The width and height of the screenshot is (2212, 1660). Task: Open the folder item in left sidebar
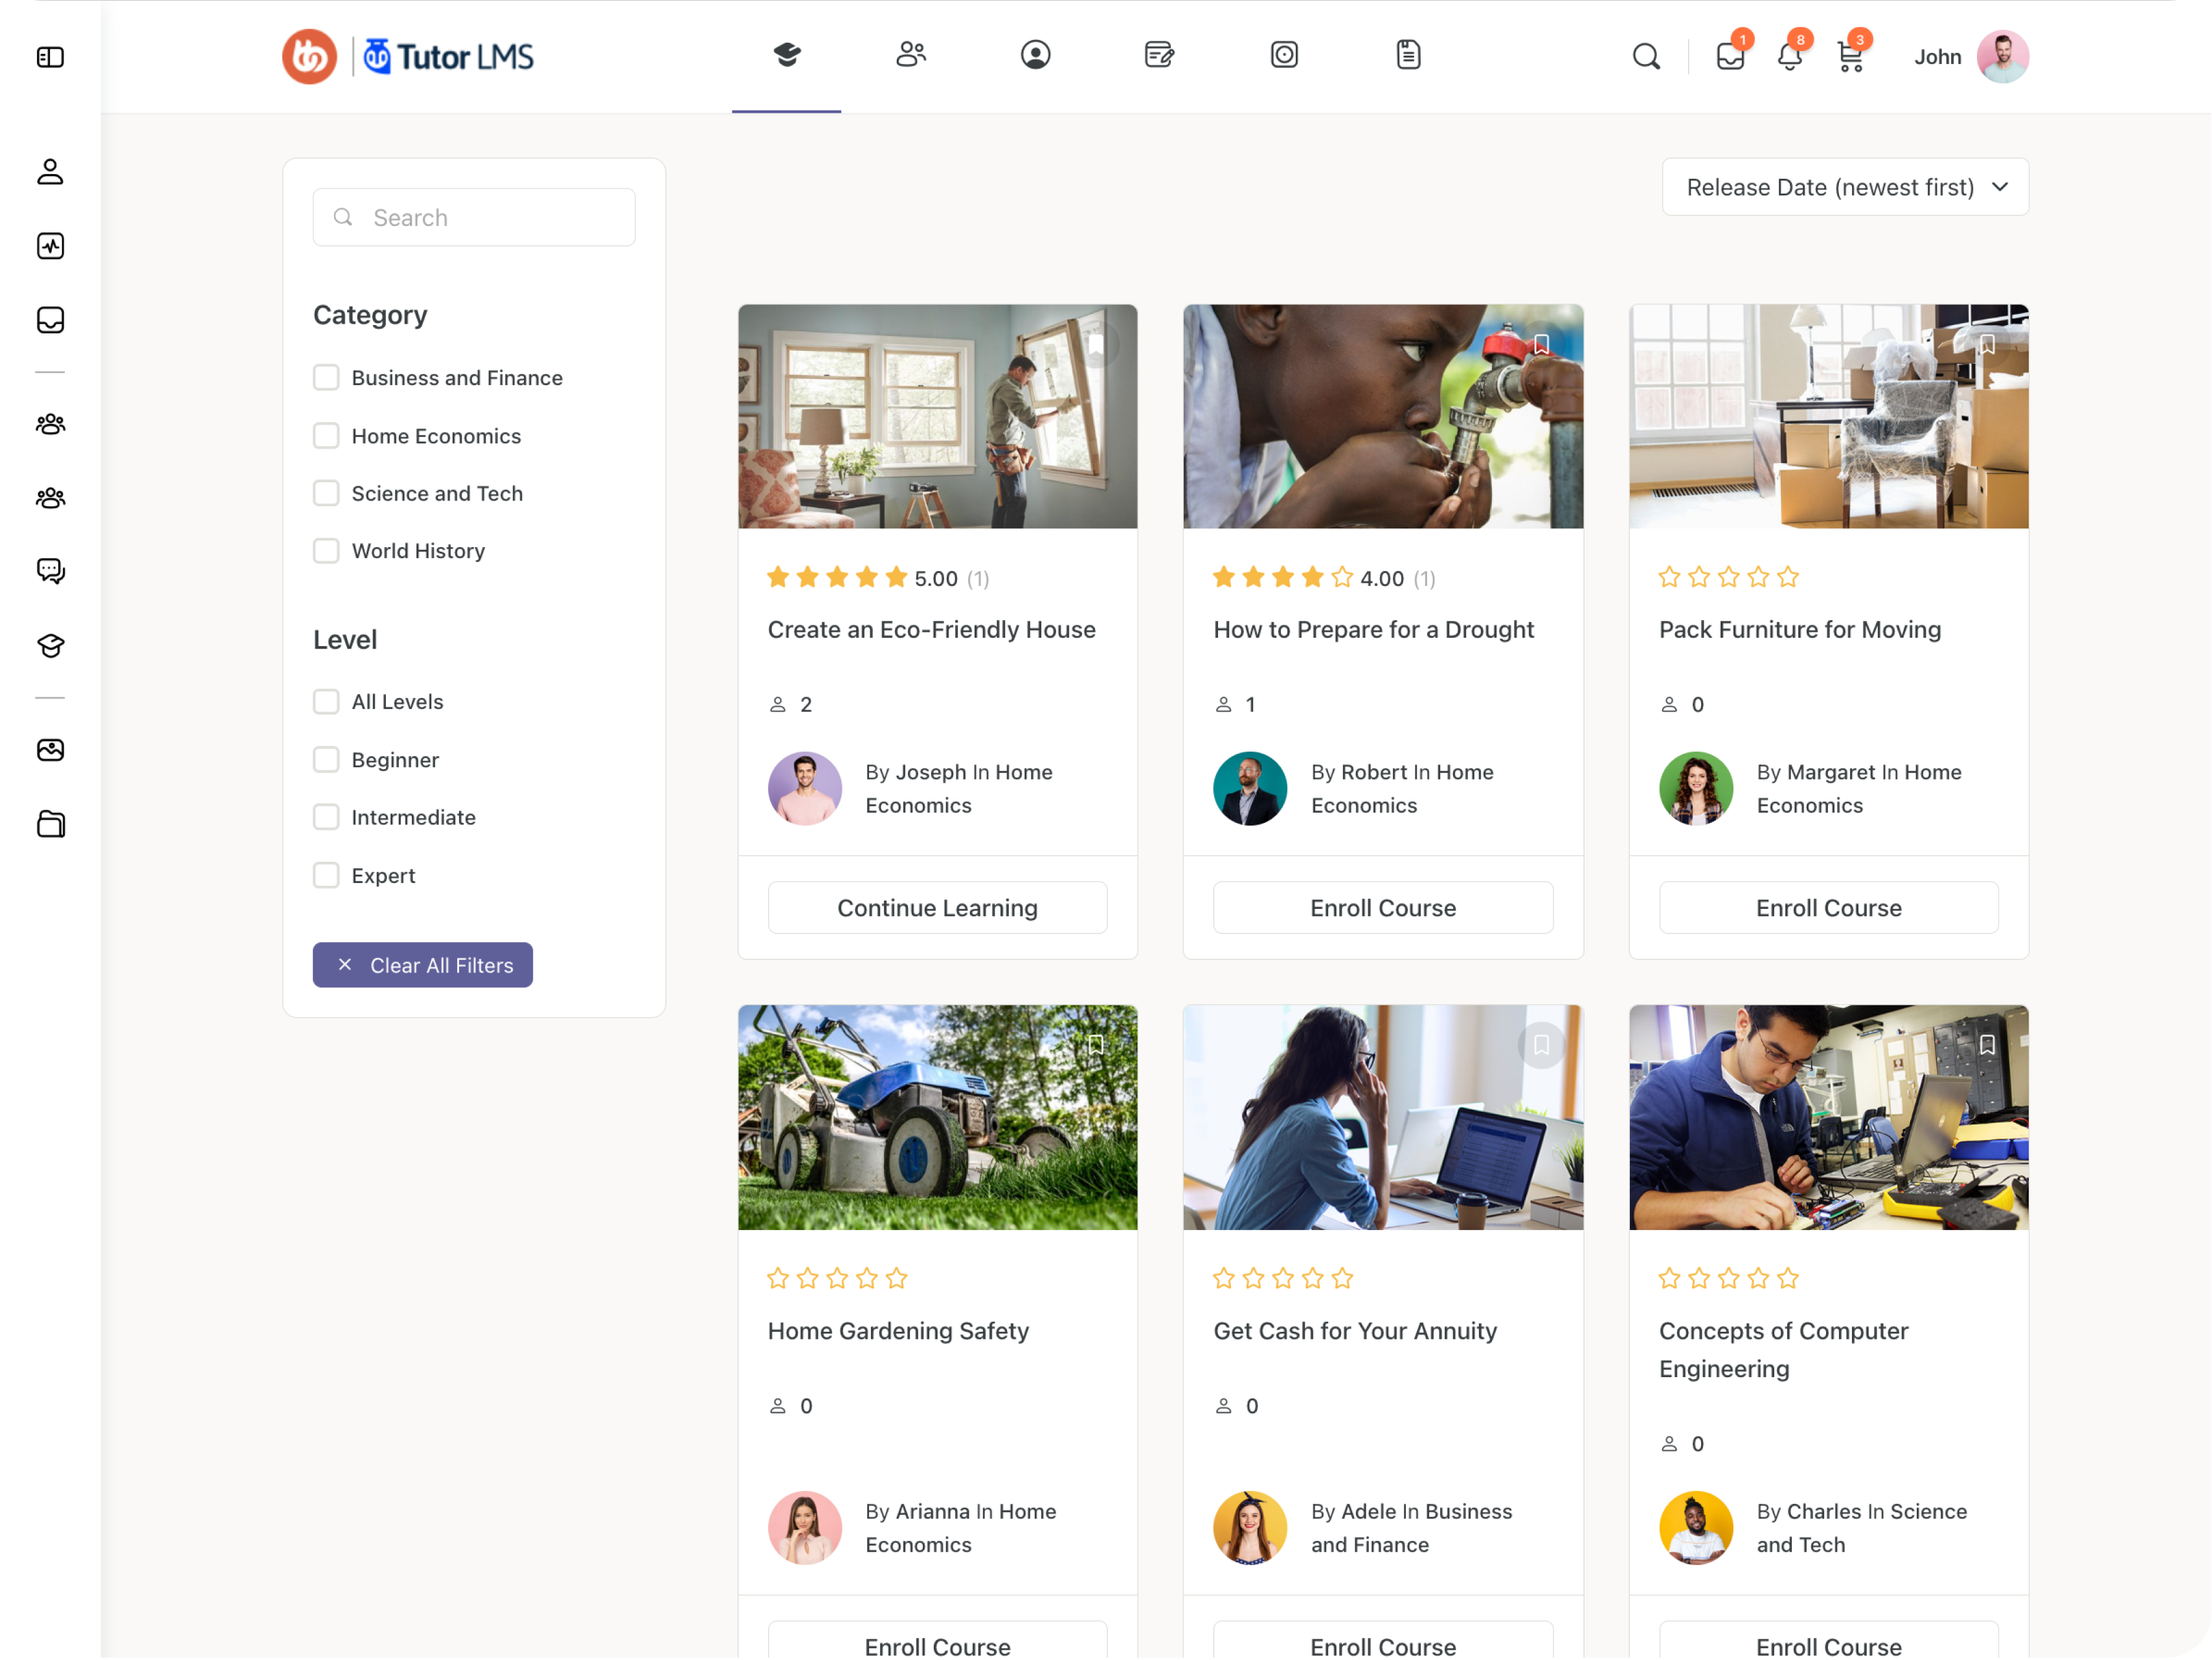click(x=50, y=824)
